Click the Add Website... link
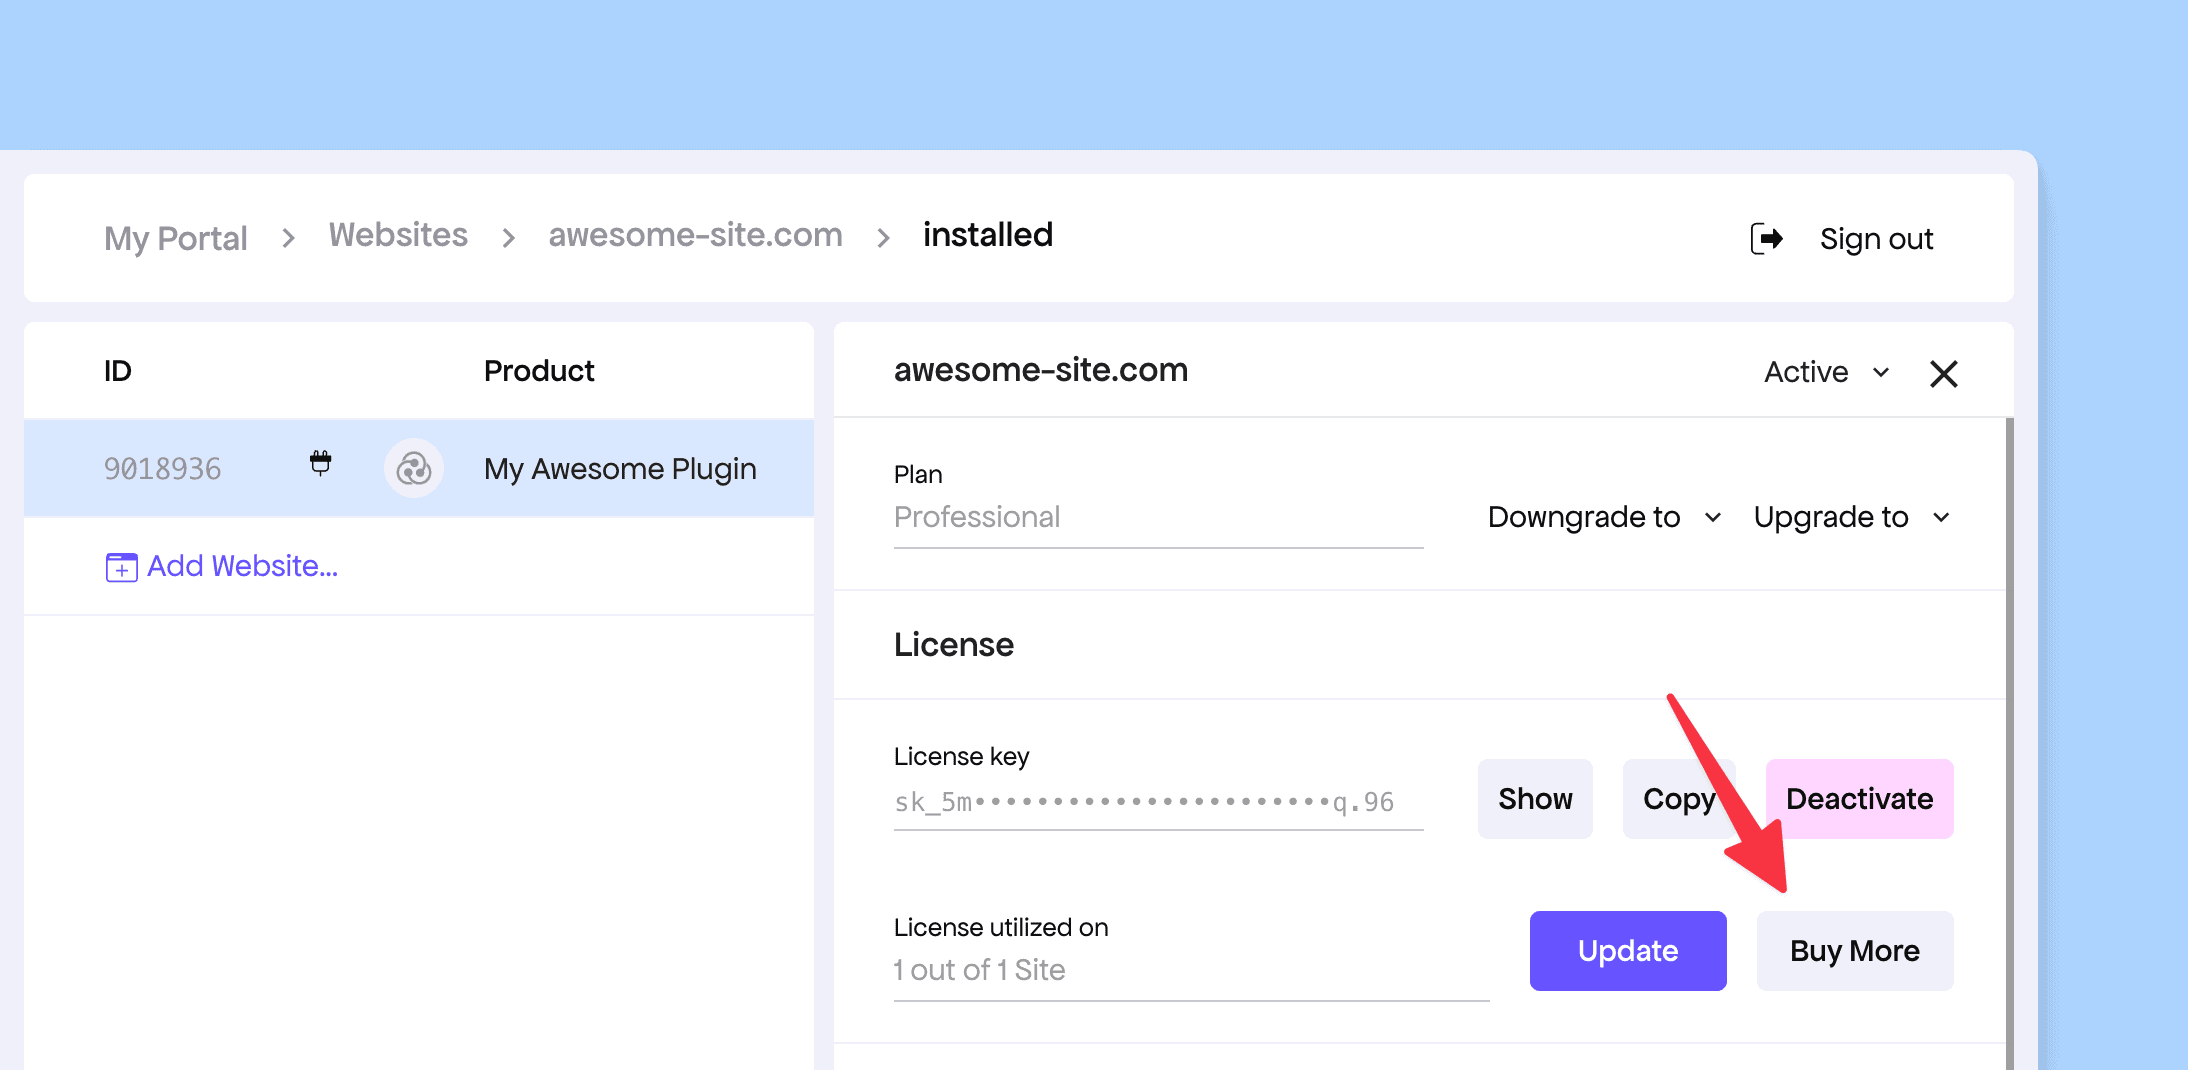The image size is (2188, 1070). 242,566
